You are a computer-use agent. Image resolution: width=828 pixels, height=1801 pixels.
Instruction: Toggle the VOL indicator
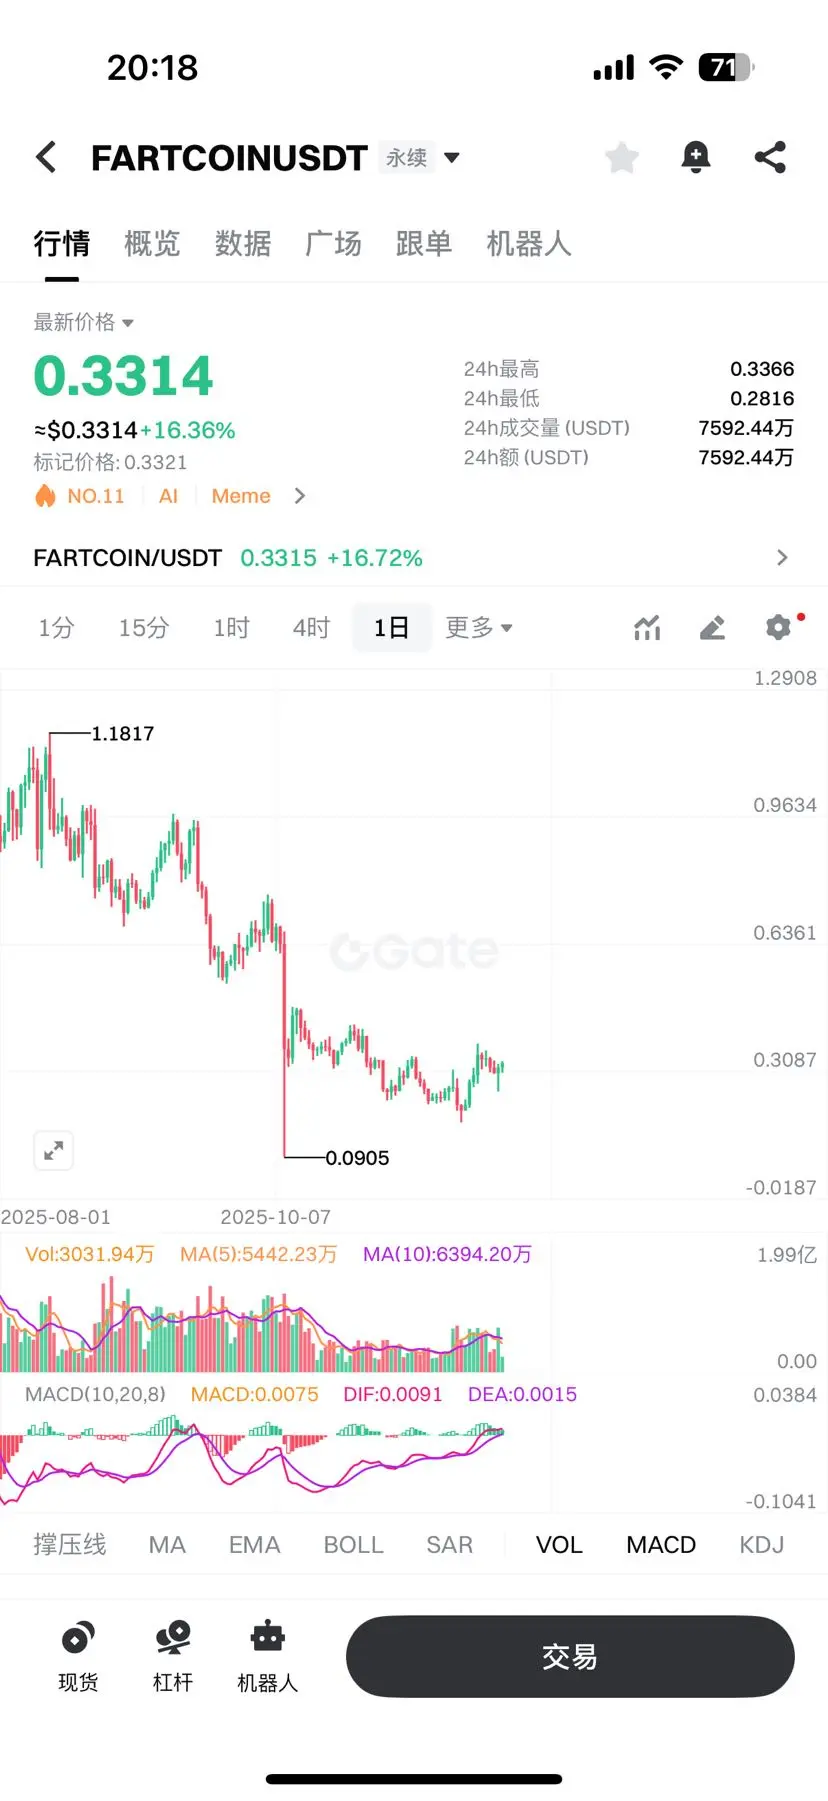point(559,1545)
